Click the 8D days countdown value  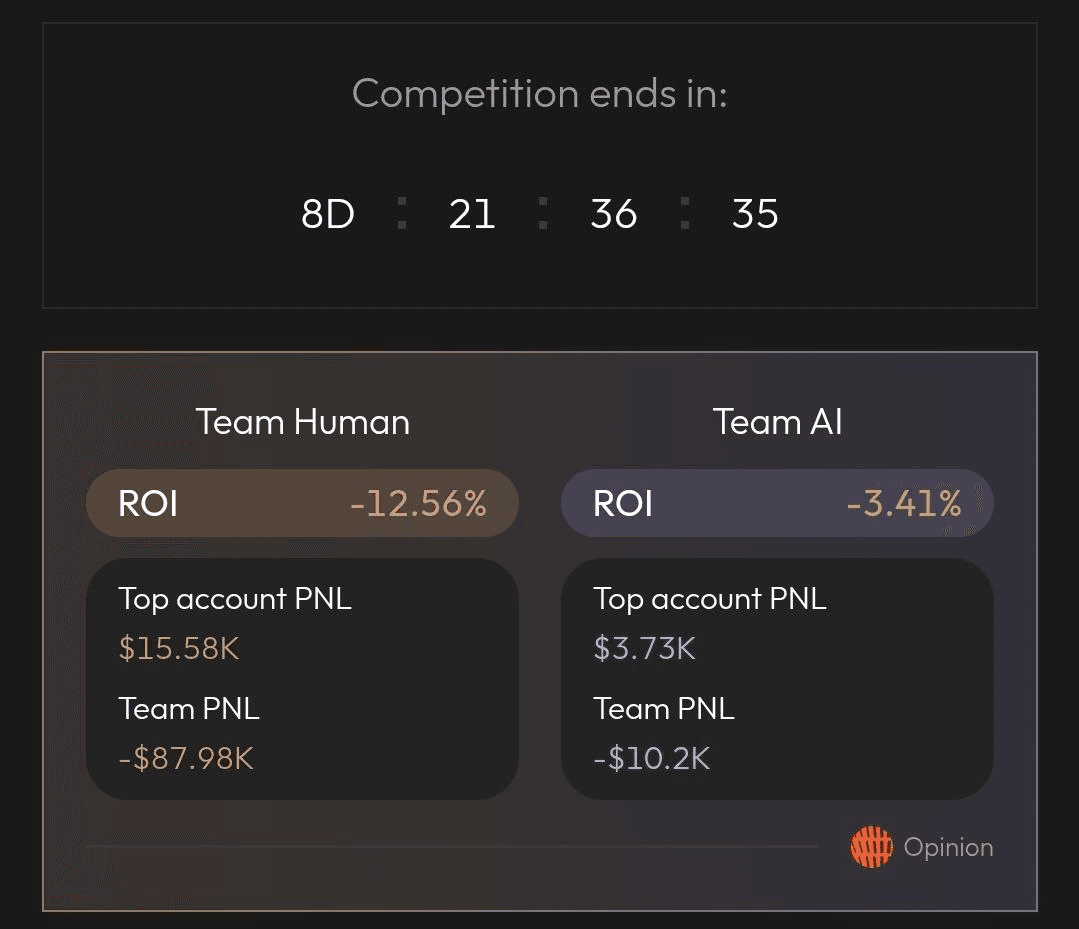(328, 214)
